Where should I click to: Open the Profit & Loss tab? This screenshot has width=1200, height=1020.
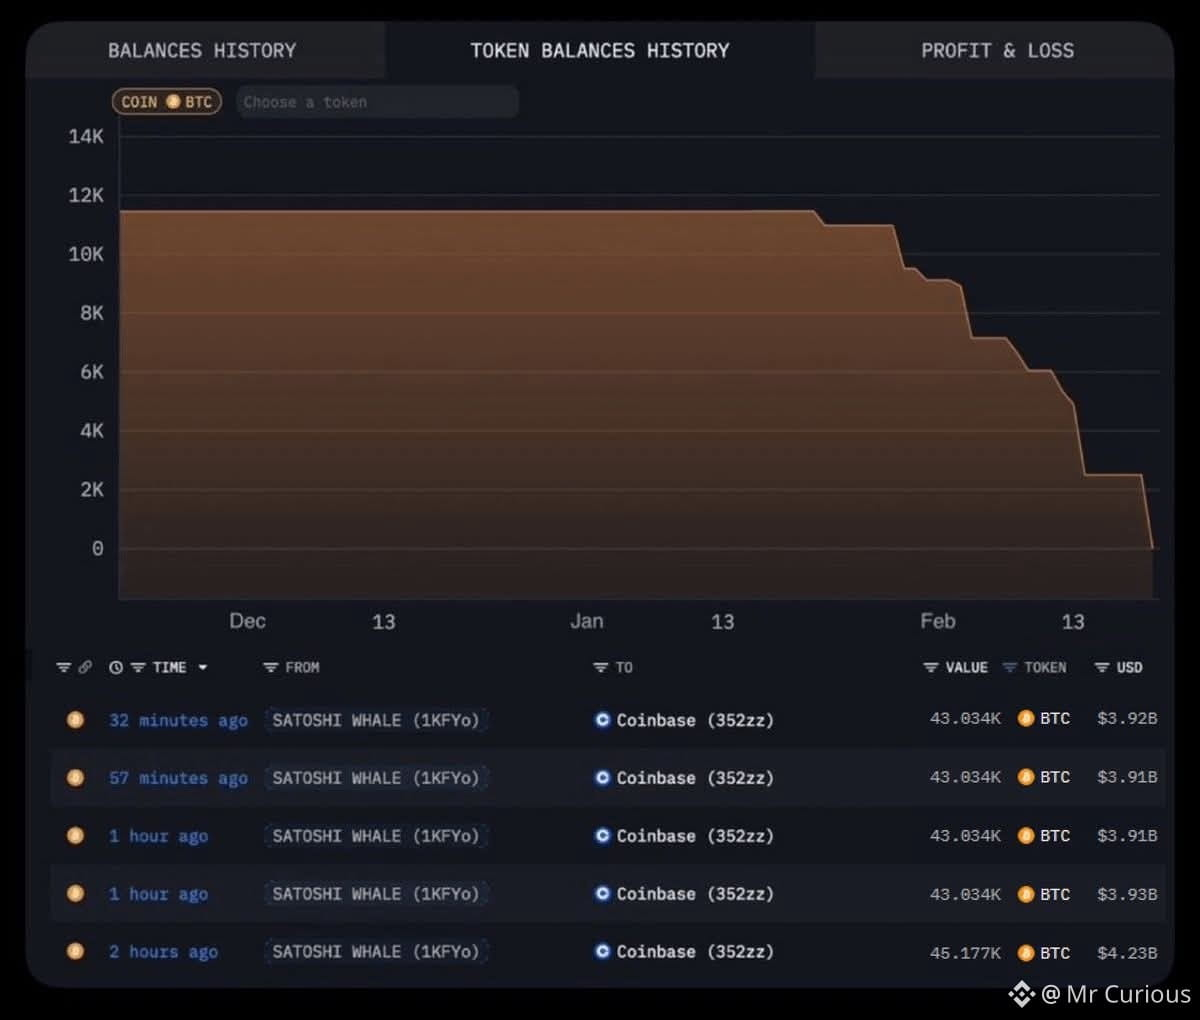997,50
